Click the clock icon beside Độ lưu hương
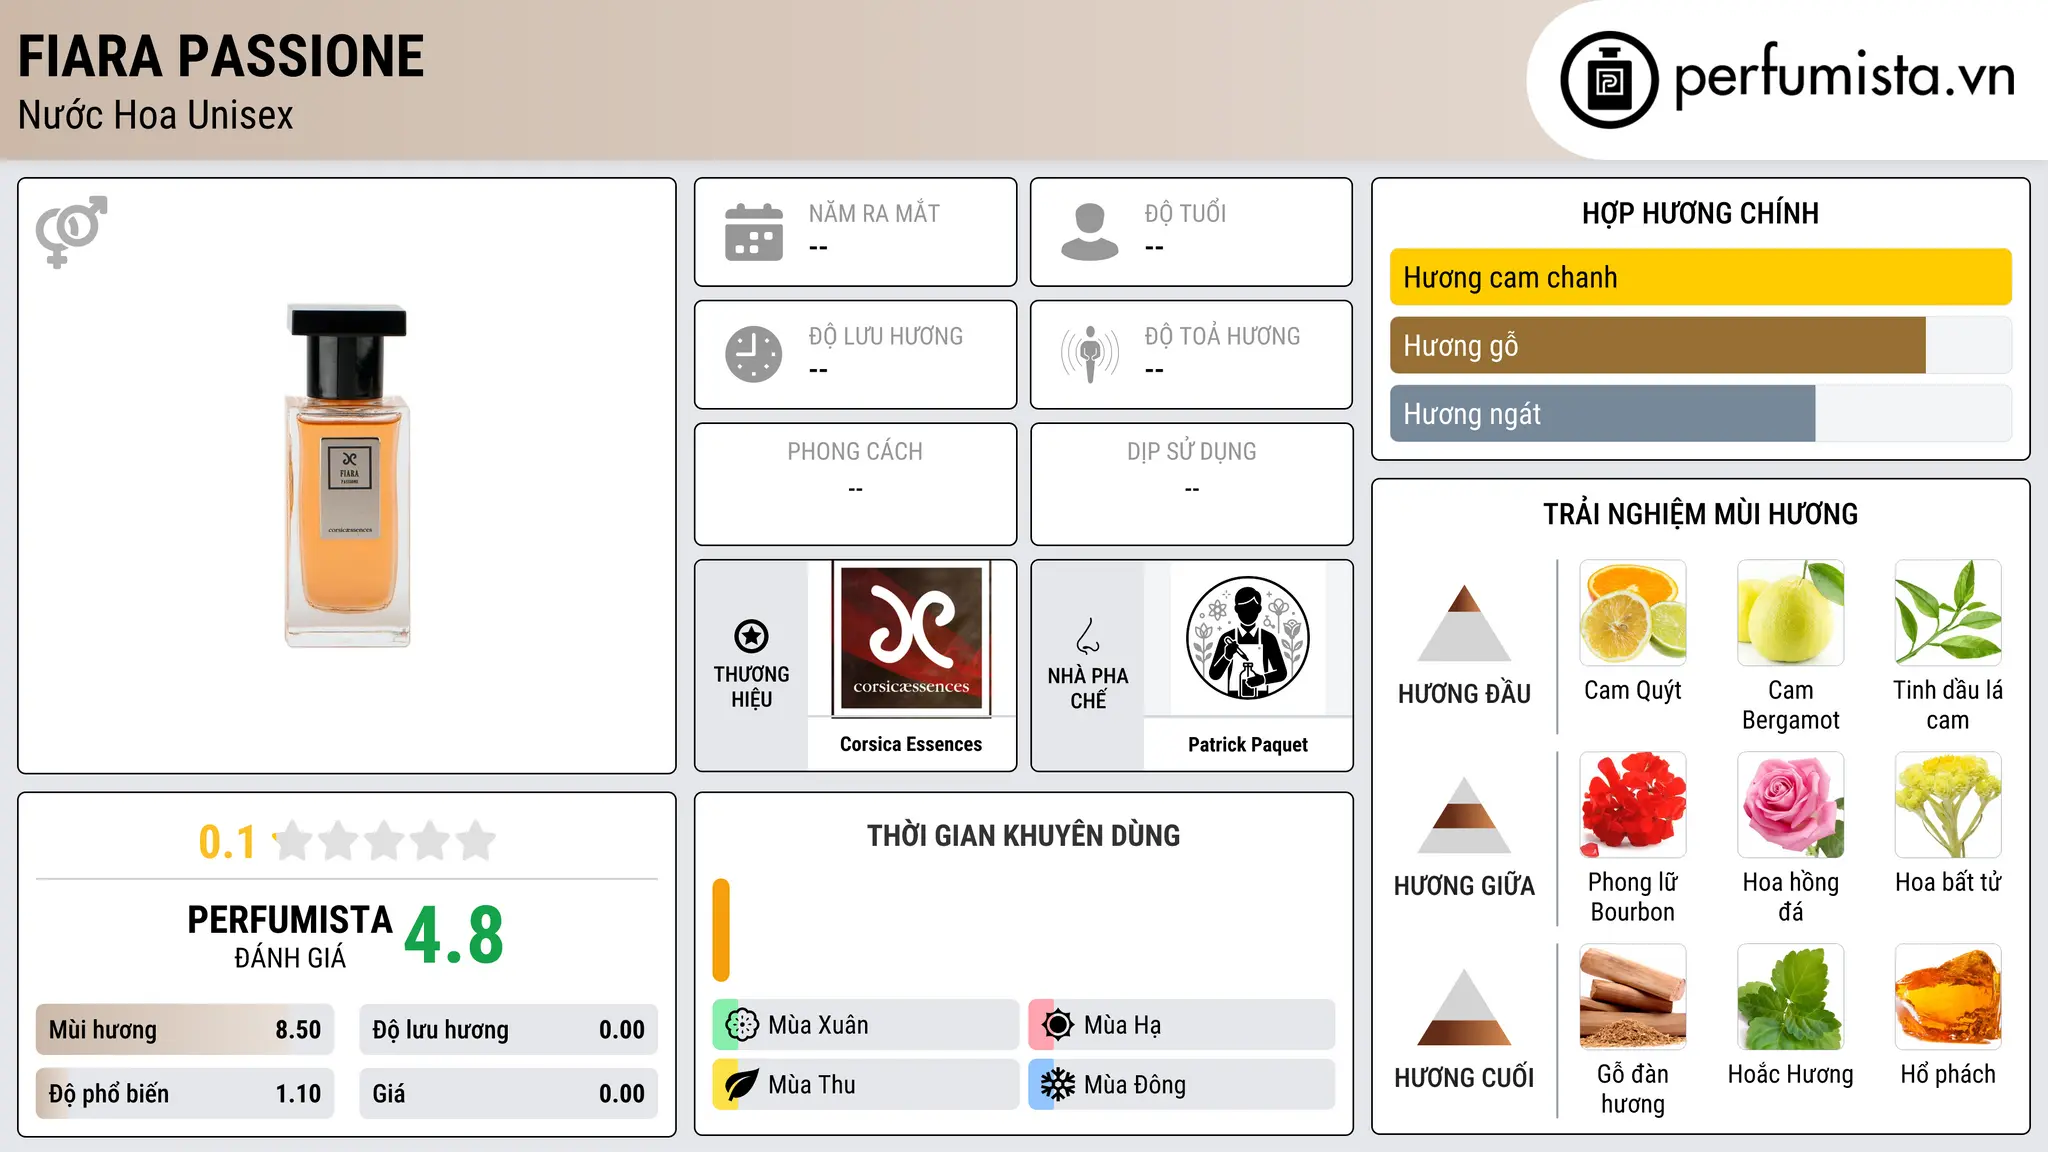This screenshot has width=2048, height=1152. click(x=754, y=354)
